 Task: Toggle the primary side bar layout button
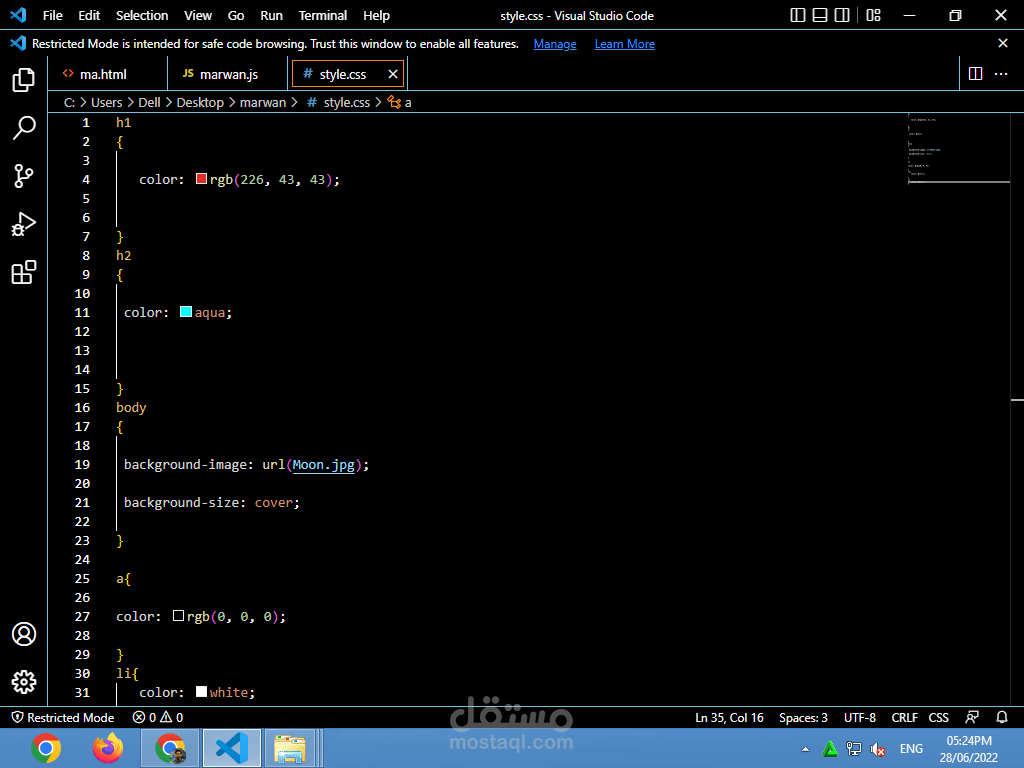[x=797, y=15]
